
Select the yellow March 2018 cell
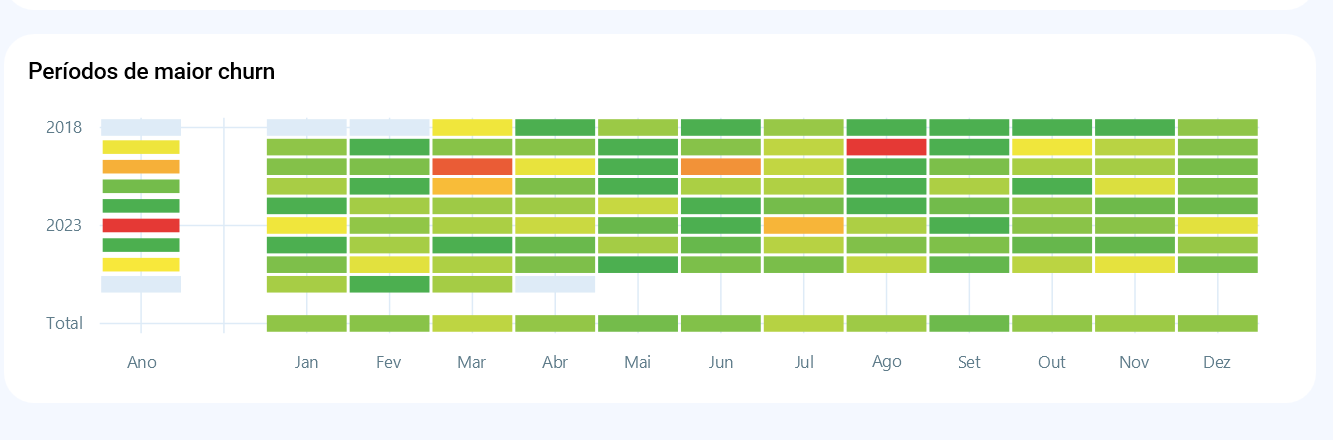tap(472, 127)
